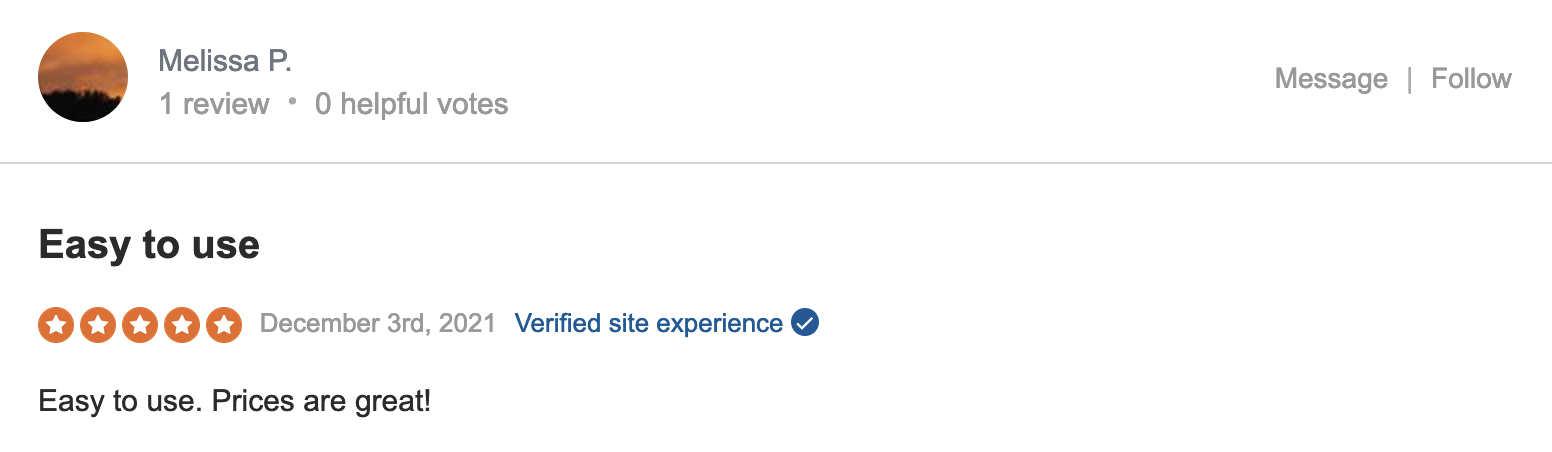Select the fifth orange rating star

coord(224,324)
